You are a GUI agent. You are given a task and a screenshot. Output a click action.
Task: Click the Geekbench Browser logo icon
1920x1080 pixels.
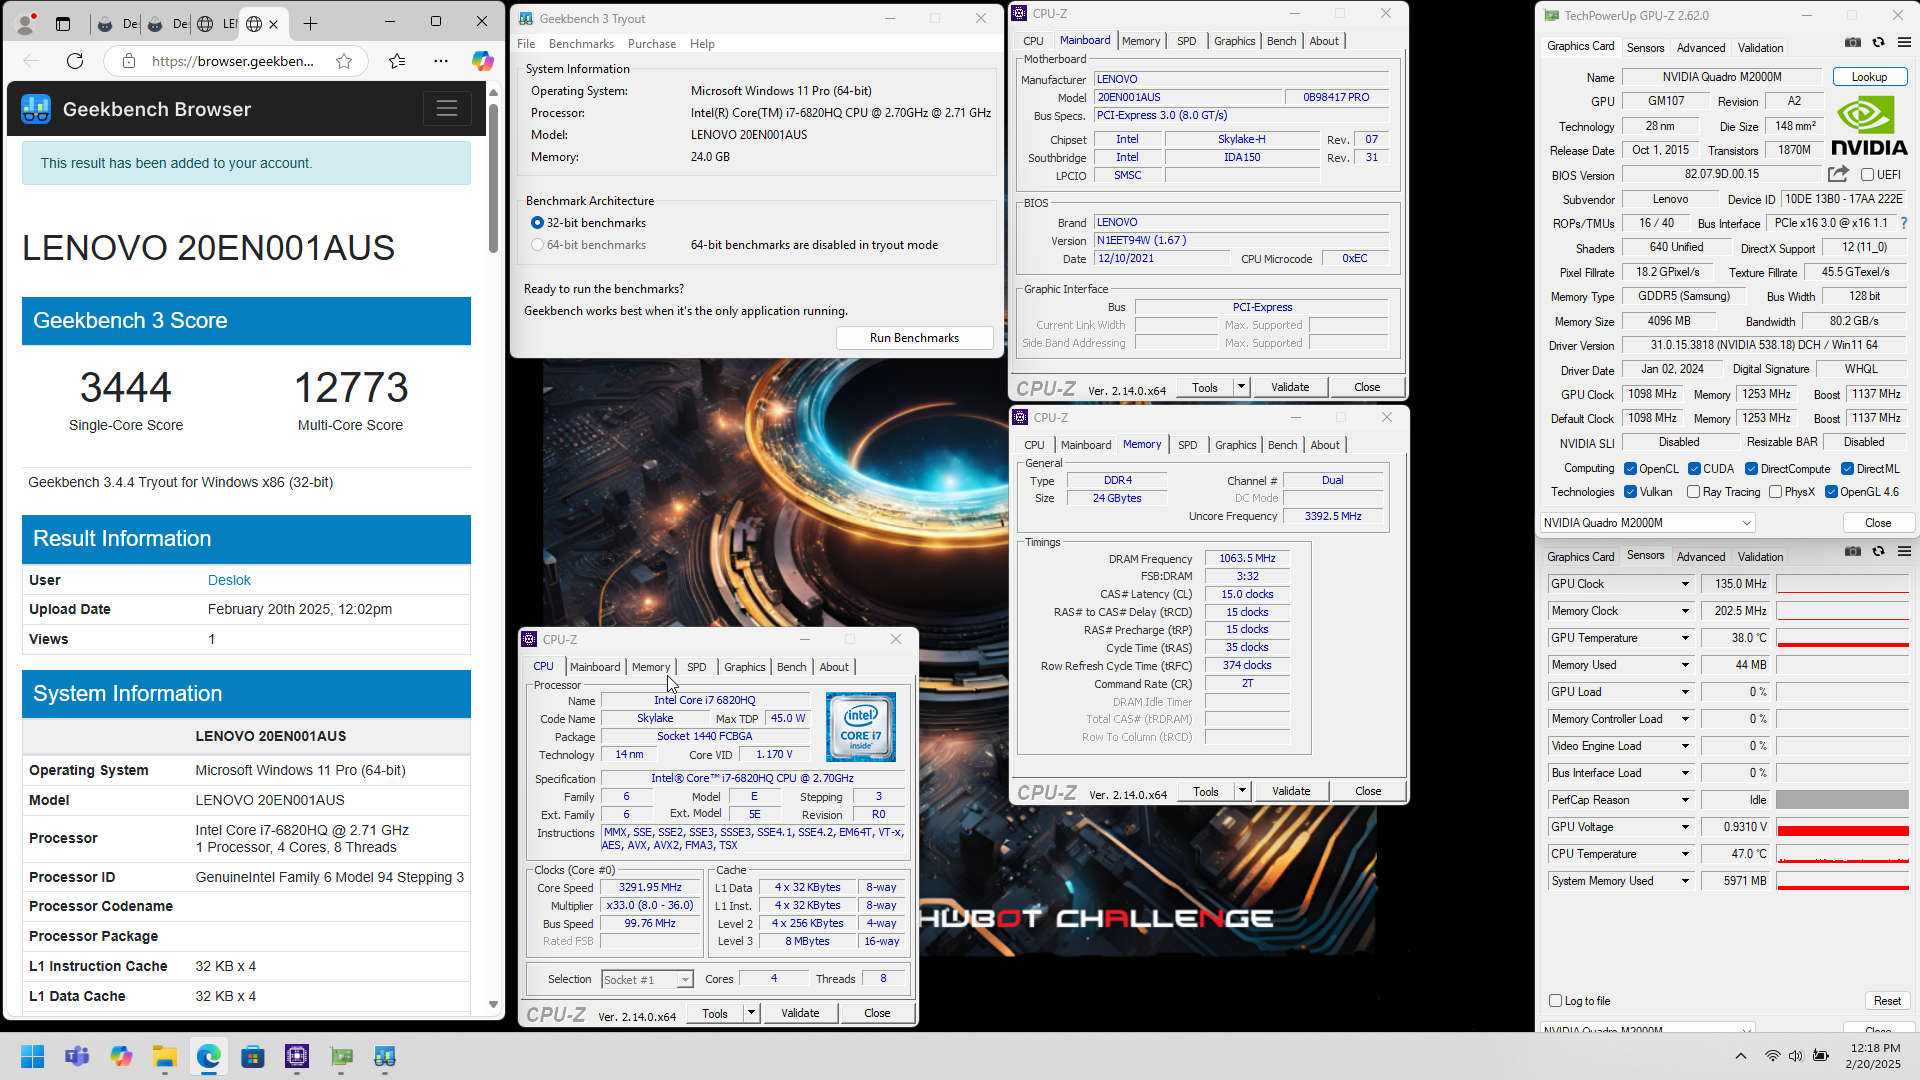pyautogui.click(x=36, y=109)
